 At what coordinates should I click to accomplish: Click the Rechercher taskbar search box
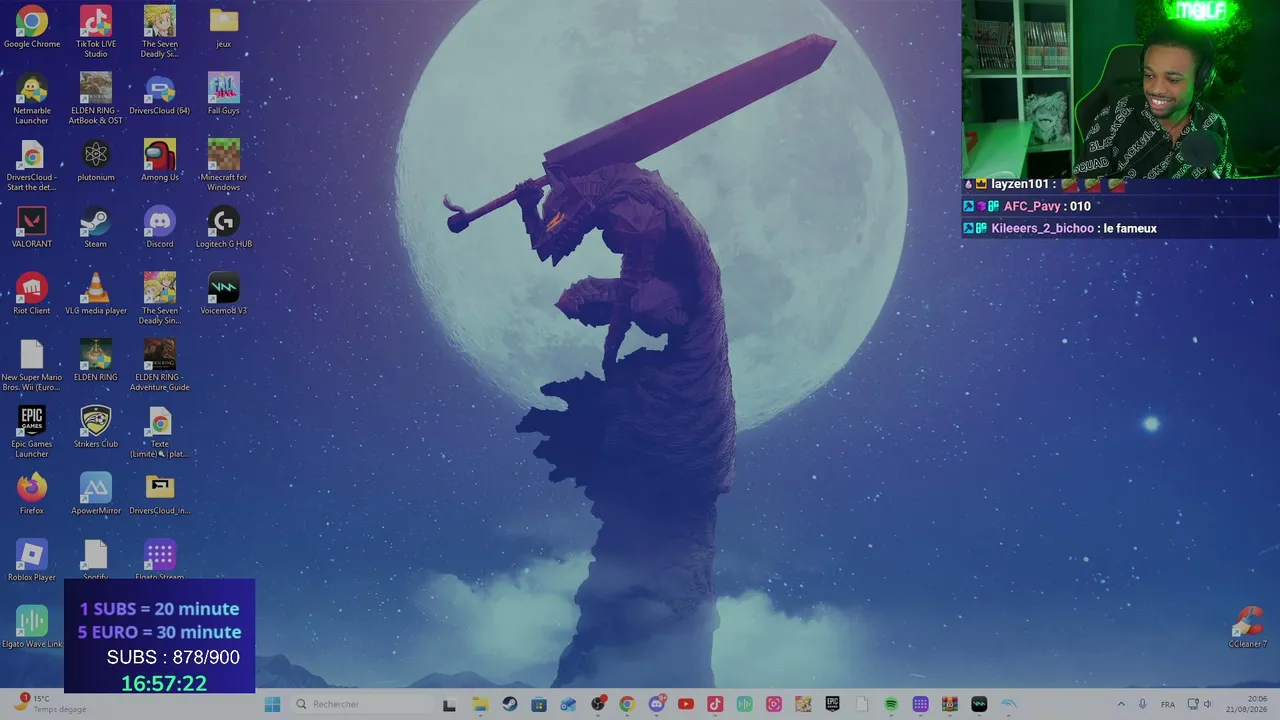pyautogui.click(x=361, y=704)
